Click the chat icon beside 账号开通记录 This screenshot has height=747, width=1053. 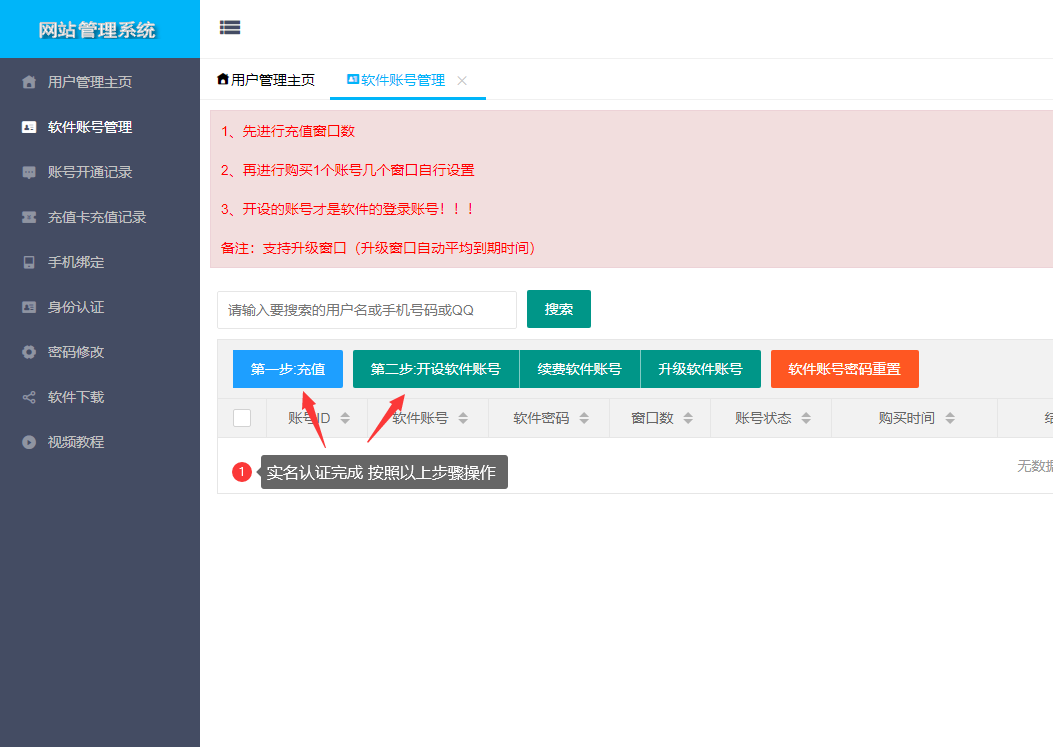[29, 172]
